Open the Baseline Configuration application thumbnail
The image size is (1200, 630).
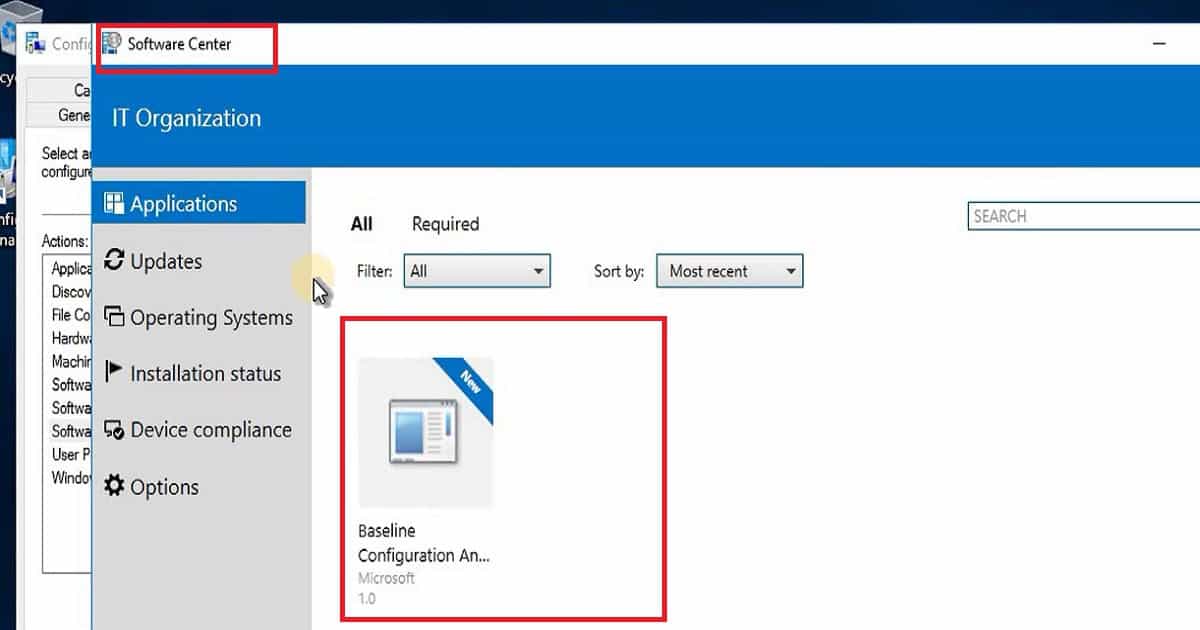[x=425, y=432]
